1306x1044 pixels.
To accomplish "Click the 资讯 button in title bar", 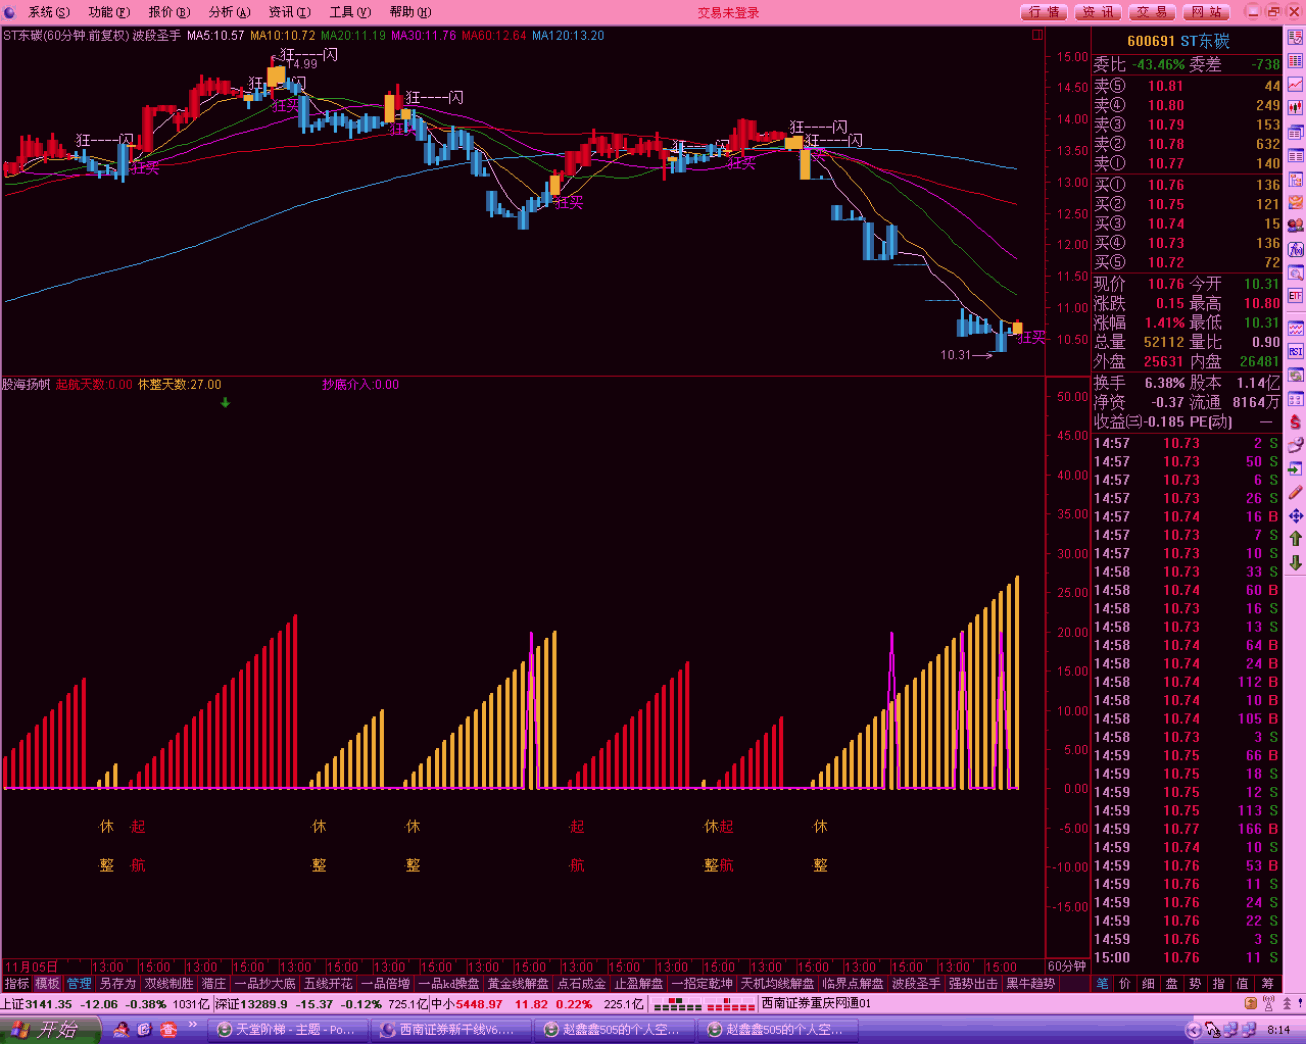I will click(x=1098, y=12).
